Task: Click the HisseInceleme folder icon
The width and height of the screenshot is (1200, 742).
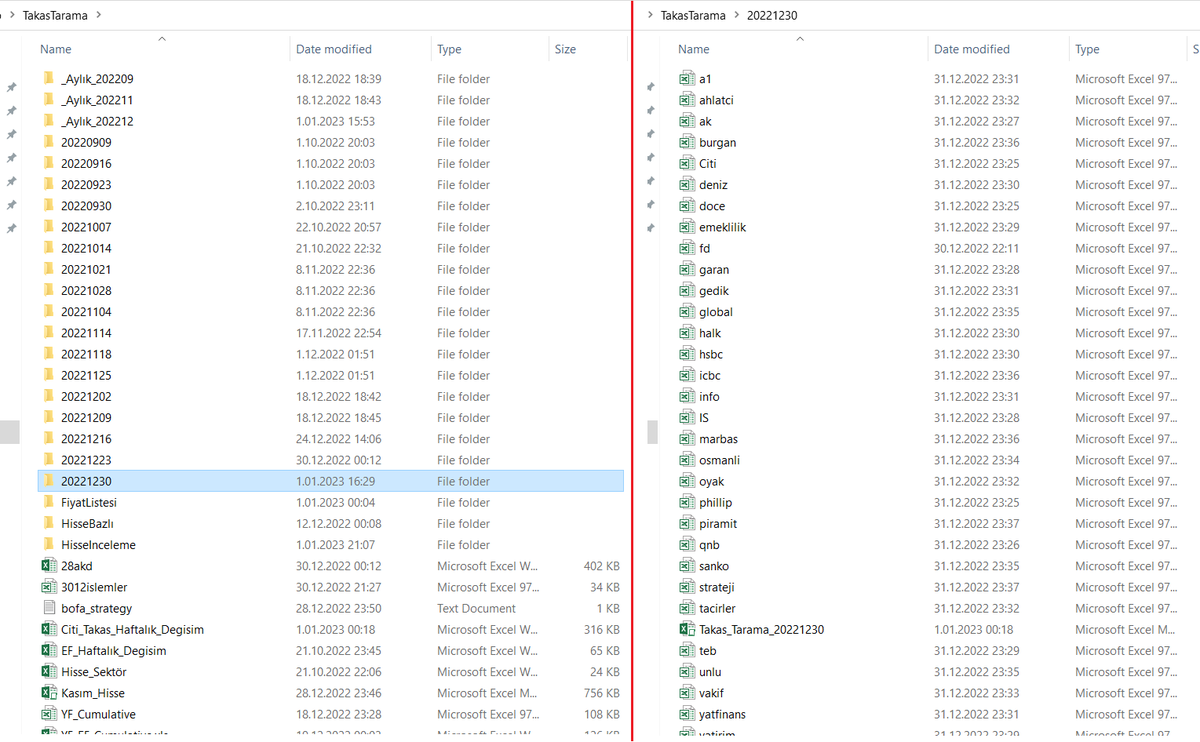Action: (48, 545)
